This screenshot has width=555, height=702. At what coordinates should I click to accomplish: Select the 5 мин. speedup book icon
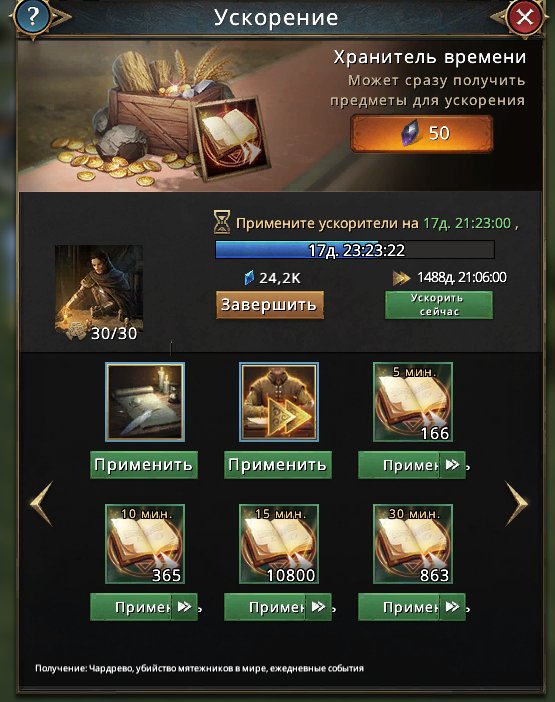(x=413, y=402)
